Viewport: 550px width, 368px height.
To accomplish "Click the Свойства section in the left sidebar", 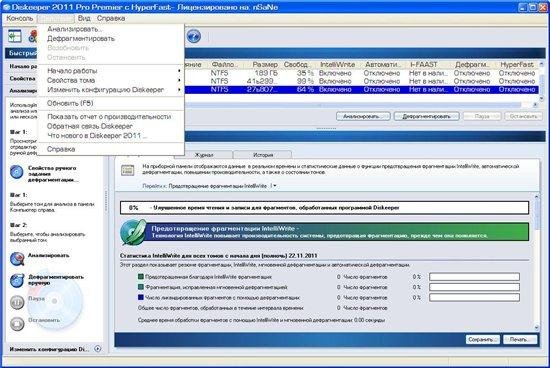I will click(21, 78).
